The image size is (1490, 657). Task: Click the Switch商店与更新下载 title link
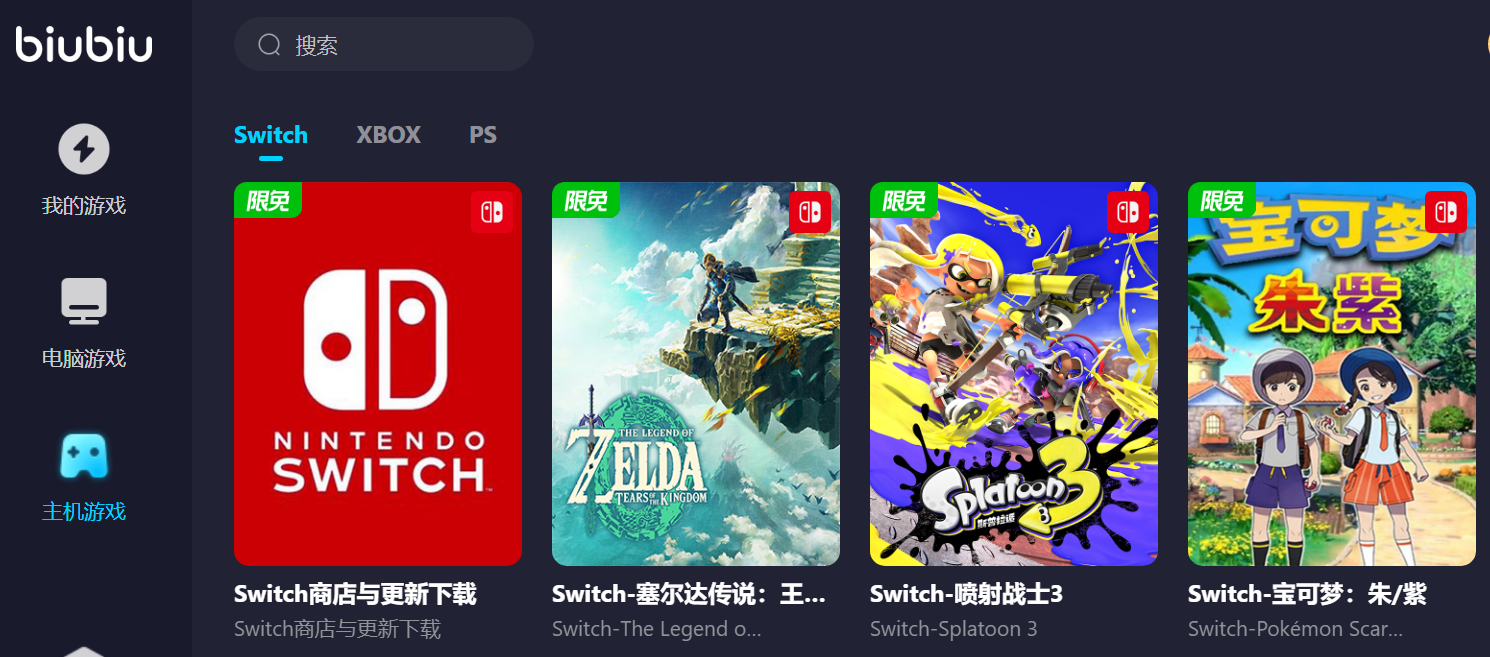[x=355, y=594]
